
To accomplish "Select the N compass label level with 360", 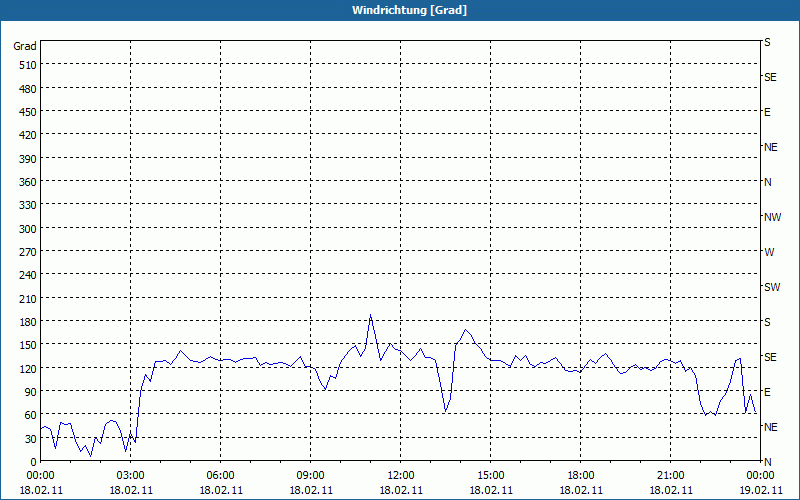I will [x=767, y=182].
